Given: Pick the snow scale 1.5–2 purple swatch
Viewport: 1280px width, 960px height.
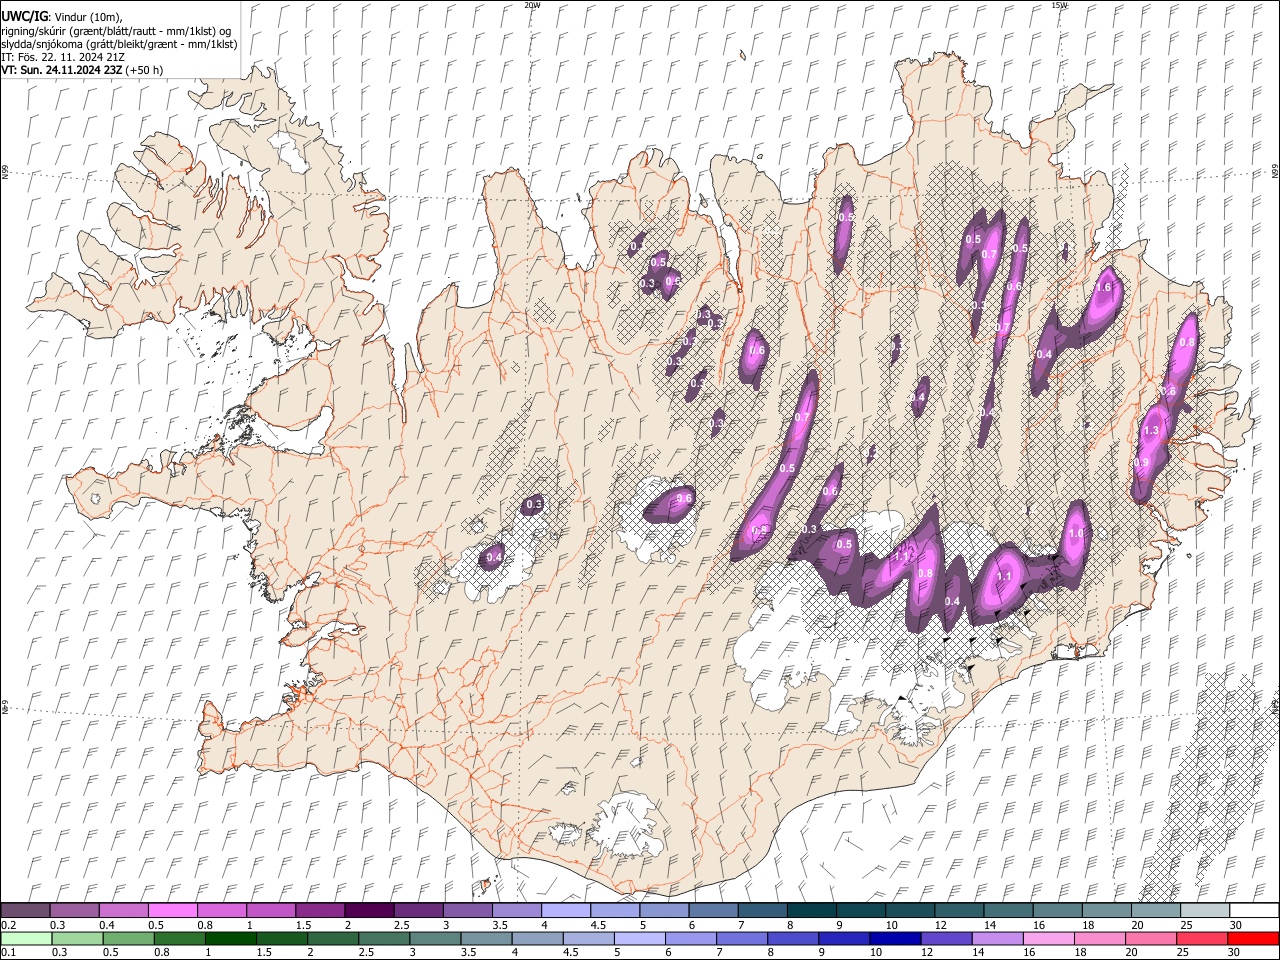Looking at the screenshot, I should click(321, 911).
